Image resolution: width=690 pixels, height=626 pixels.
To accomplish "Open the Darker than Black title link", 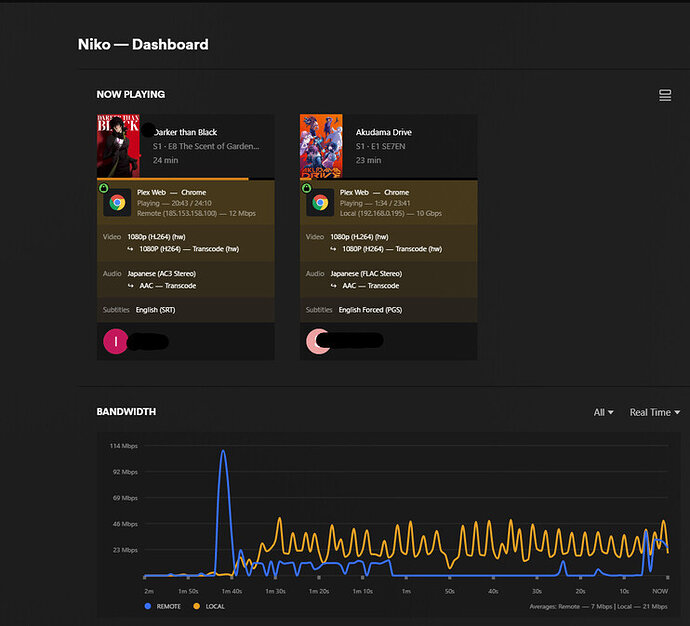I will (185, 132).
